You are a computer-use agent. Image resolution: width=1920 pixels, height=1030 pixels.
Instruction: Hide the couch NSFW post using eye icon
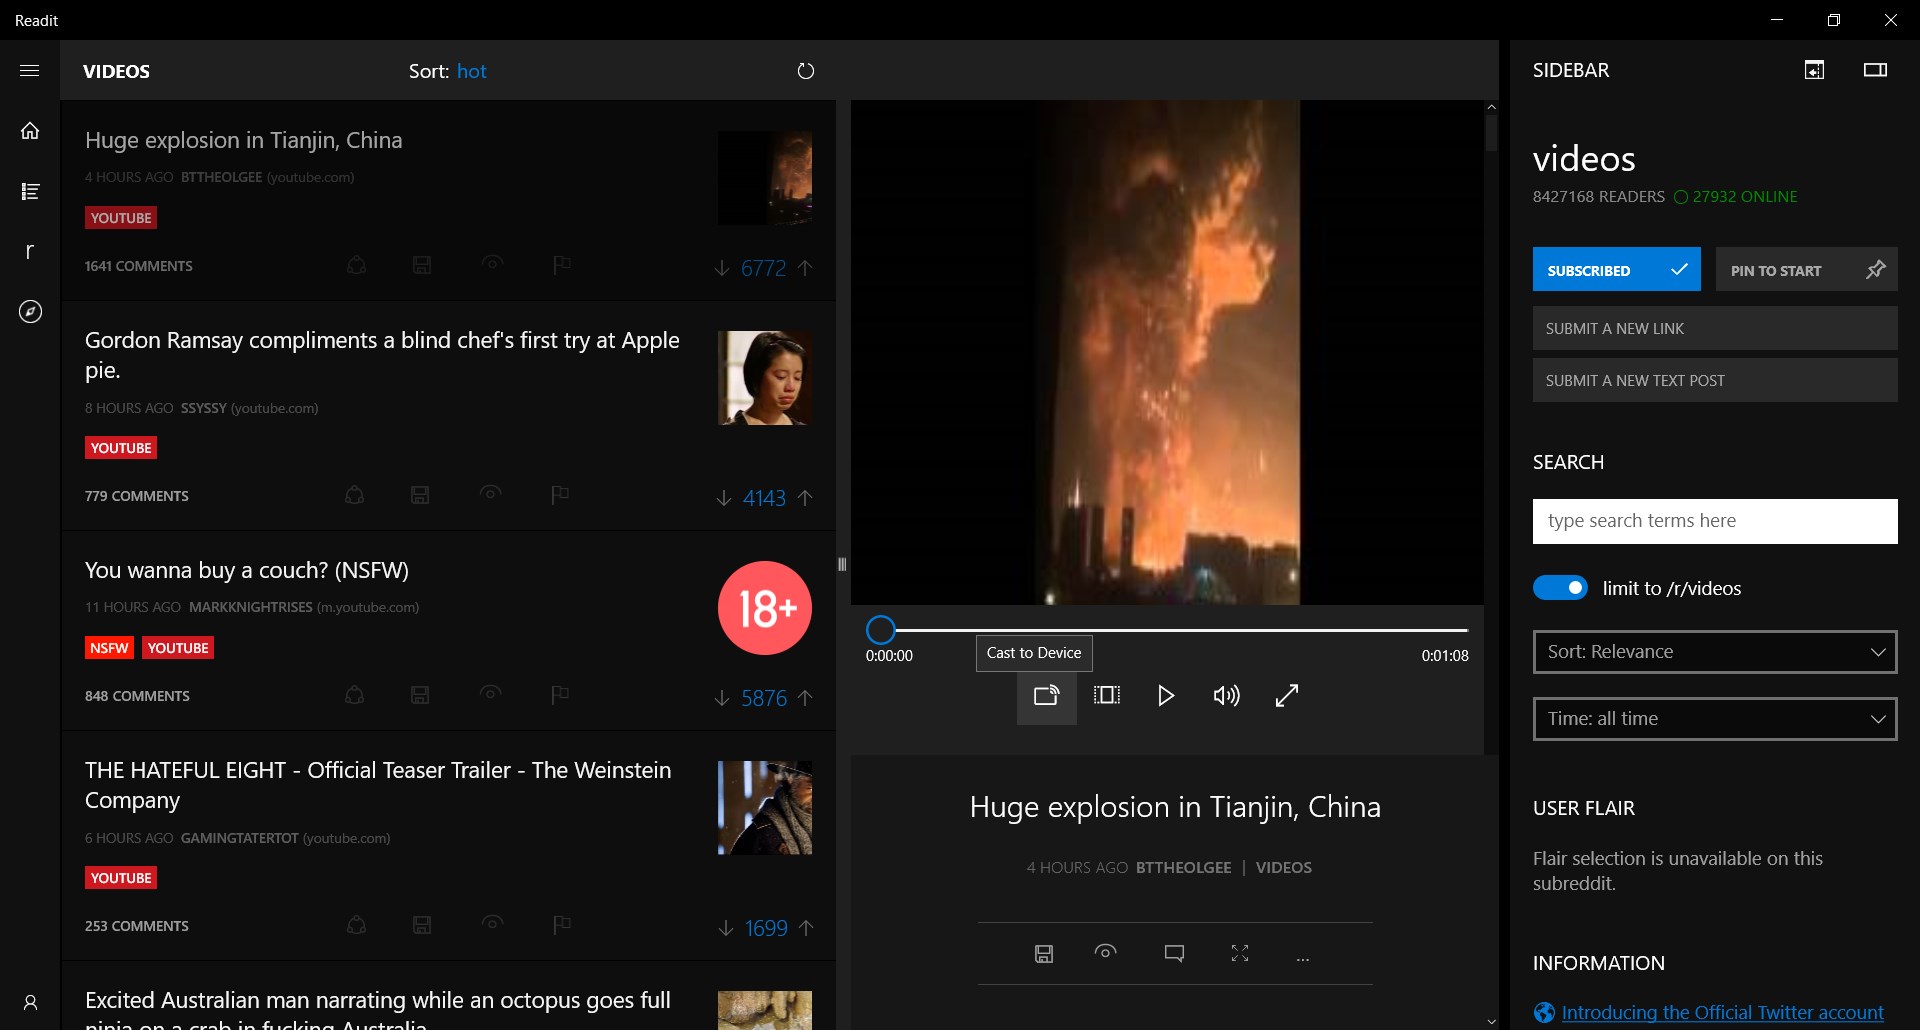pyautogui.click(x=490, y=693)
